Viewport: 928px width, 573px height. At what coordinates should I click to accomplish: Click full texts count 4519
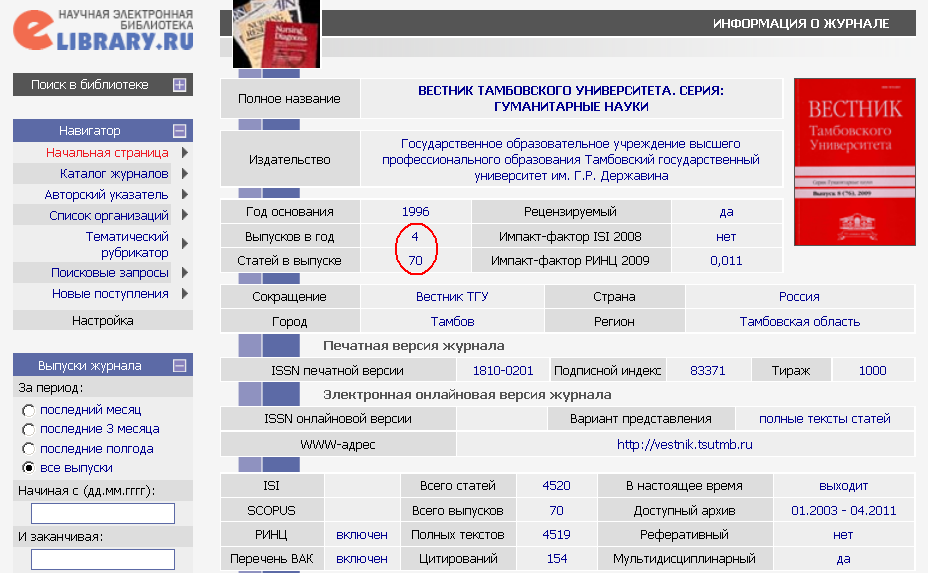click(556, 535)
